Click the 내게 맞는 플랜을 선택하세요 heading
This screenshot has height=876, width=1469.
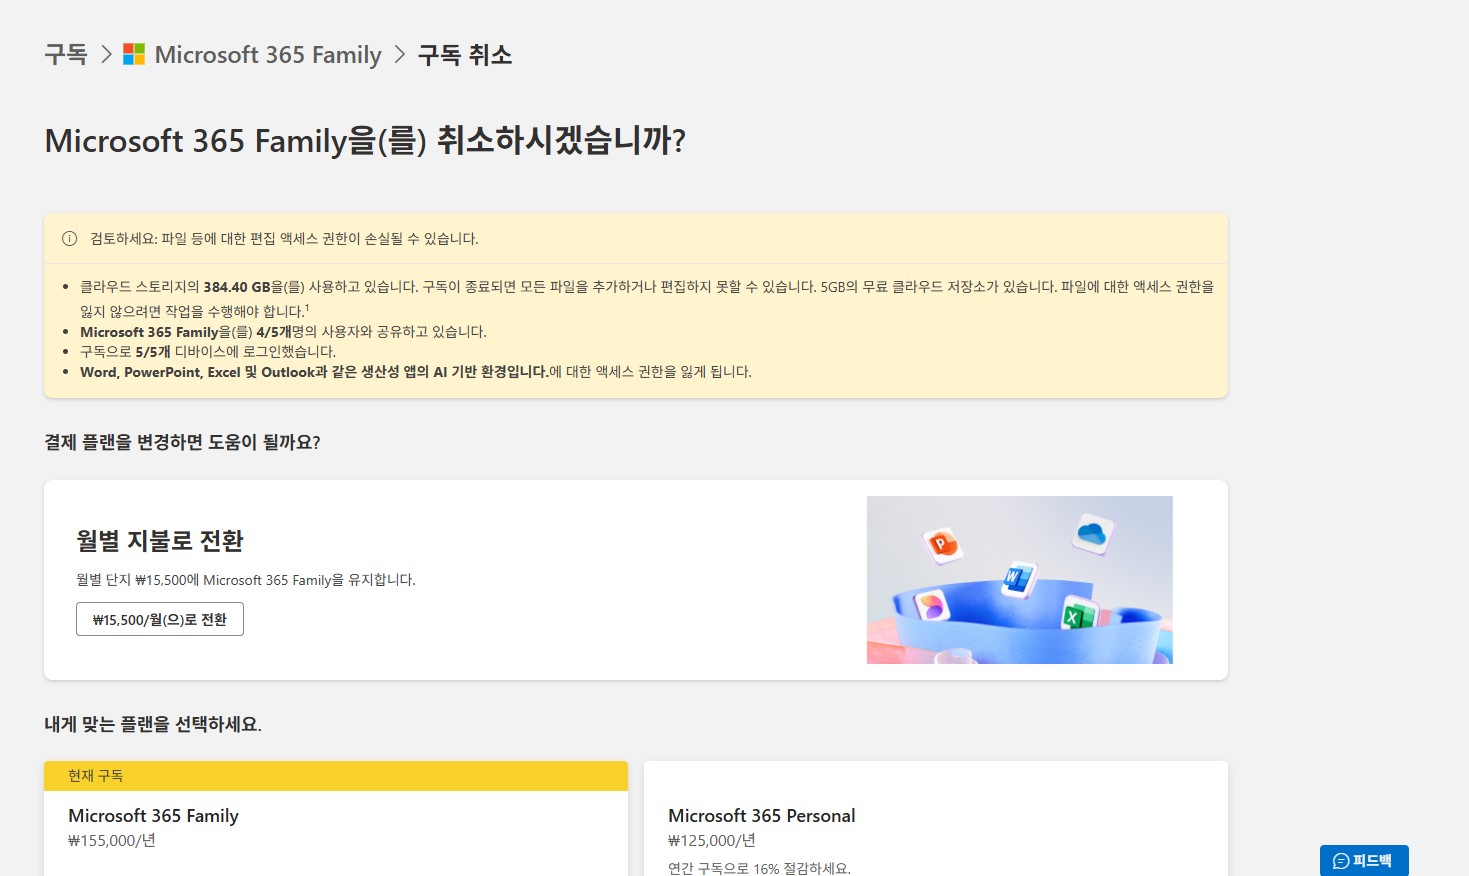pyautogui.click(x=153, y=724)
